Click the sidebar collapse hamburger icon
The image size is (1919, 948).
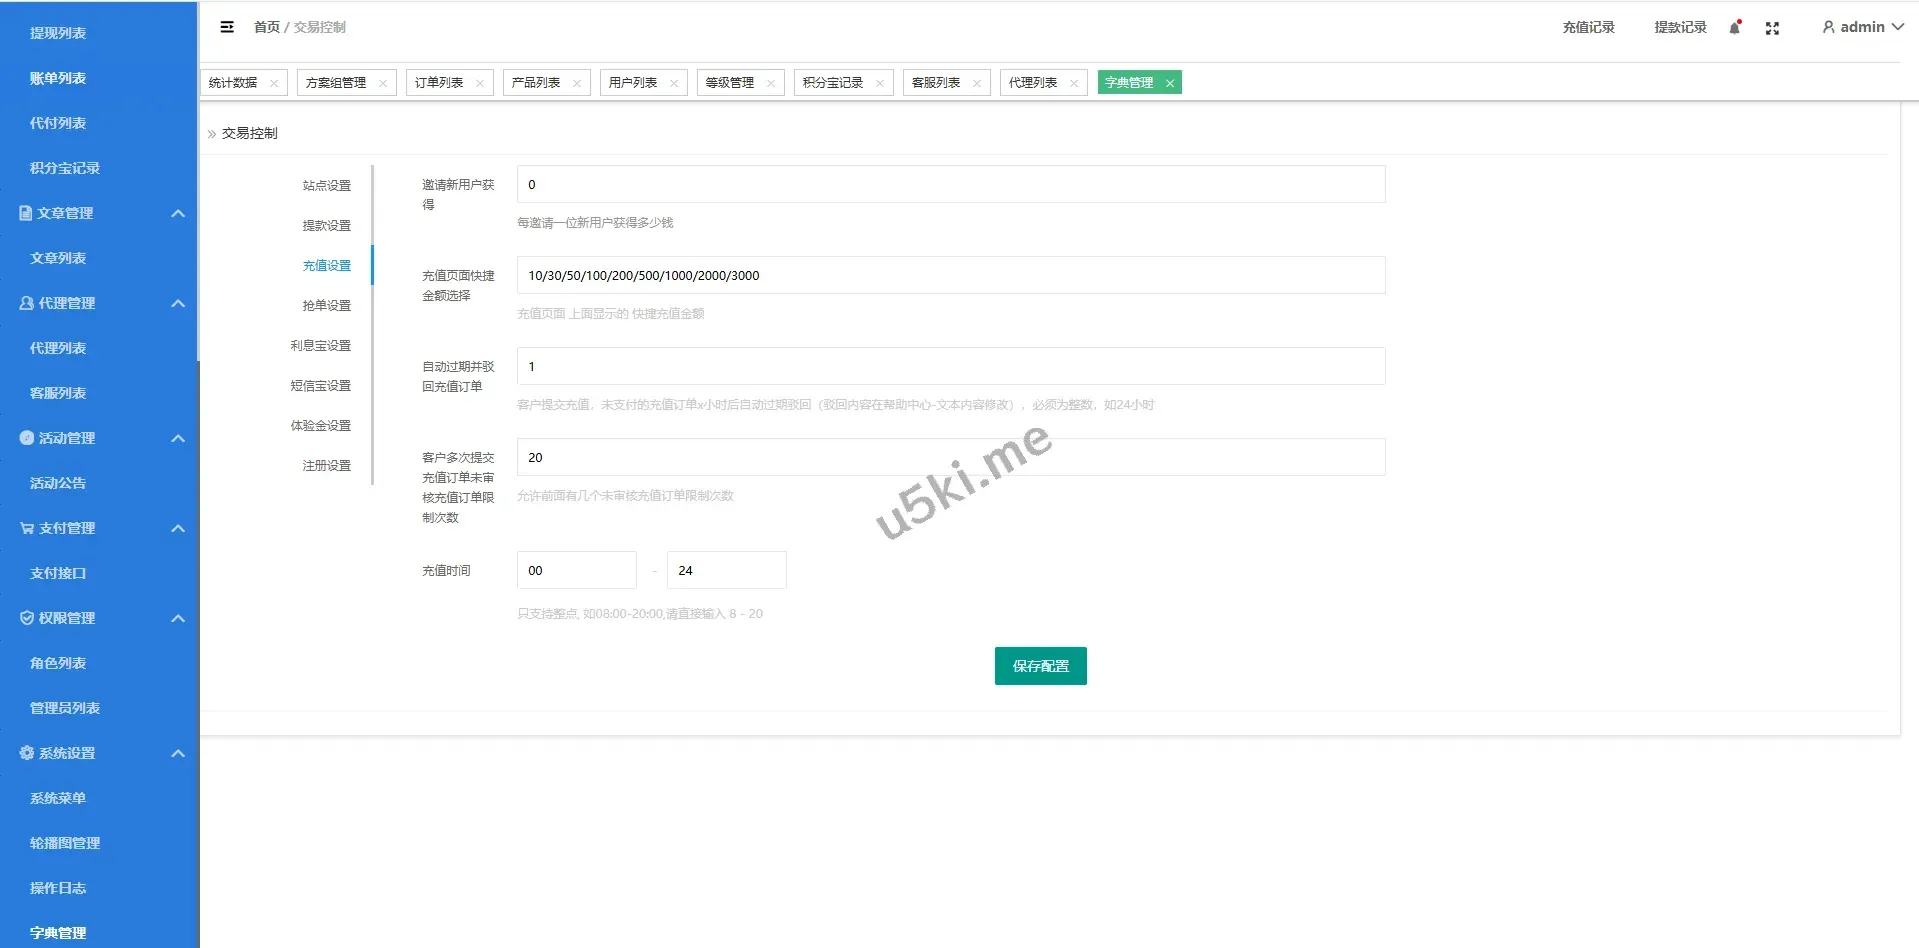[227, 27]
